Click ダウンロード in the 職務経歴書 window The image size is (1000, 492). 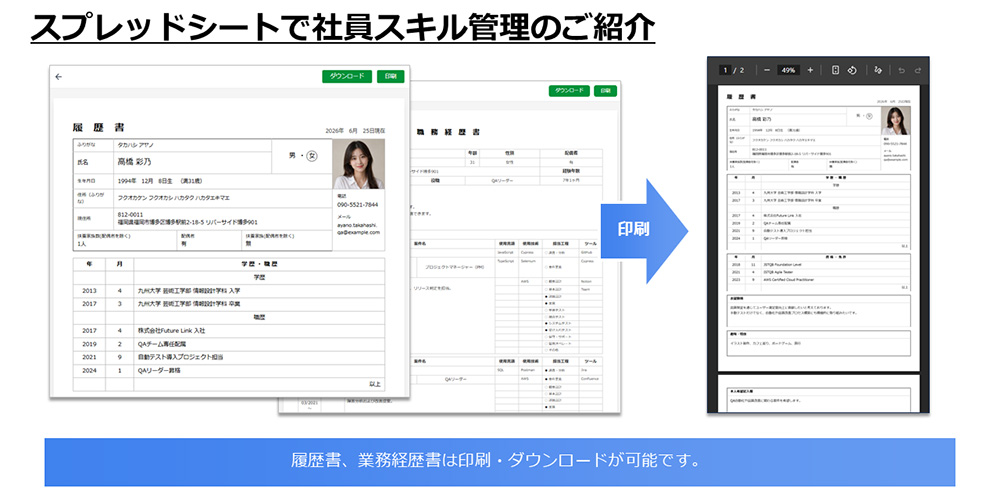click(569, 91)
